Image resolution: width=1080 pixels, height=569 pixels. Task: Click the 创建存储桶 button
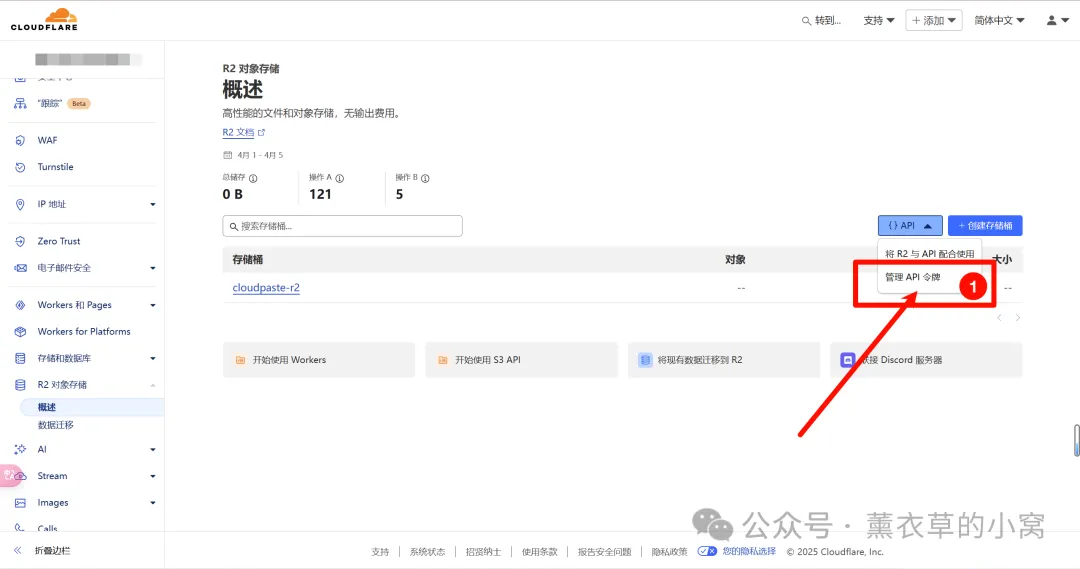pyautogui.click(x=985, y=225)
